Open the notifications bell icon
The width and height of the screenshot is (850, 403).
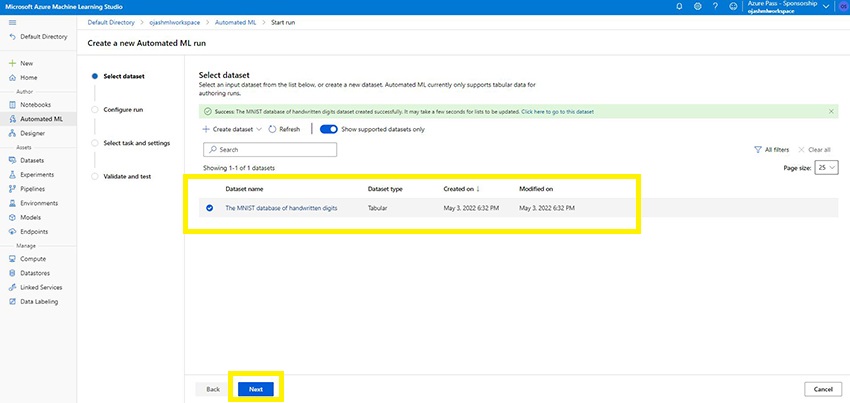click(680, 7)
